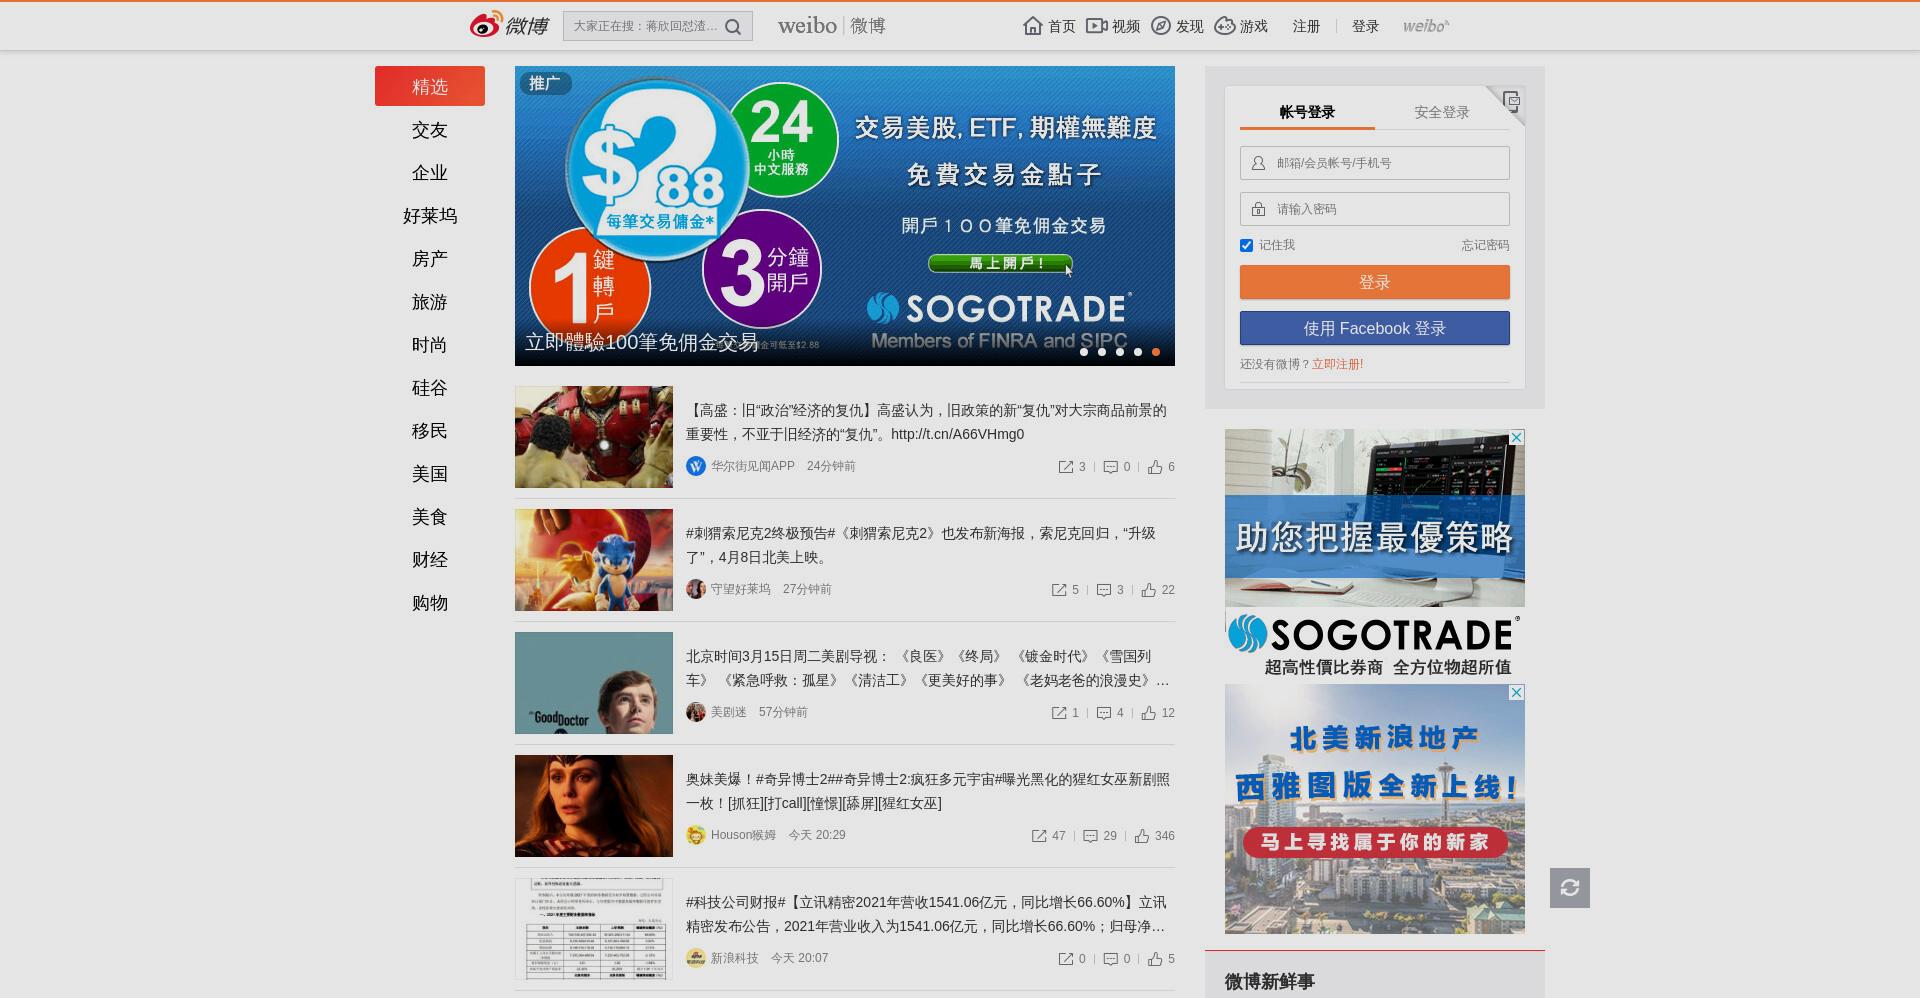Click 守望好莱坞 author avatar

tap(696, 589)
